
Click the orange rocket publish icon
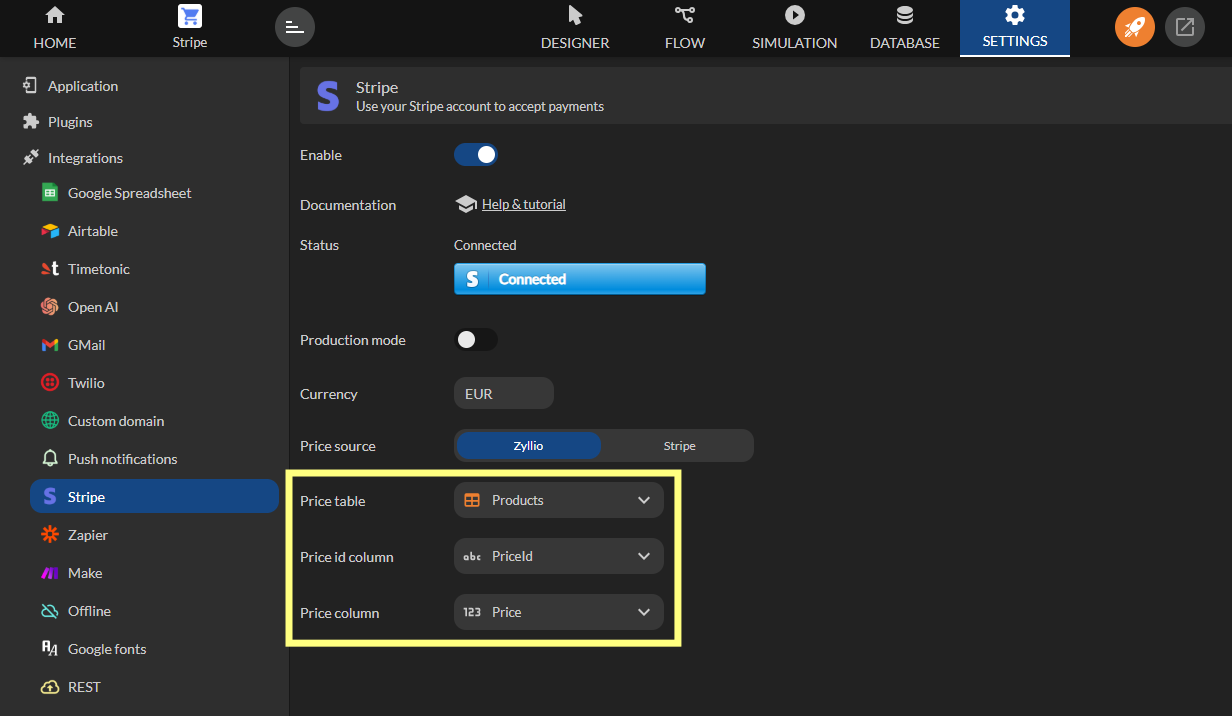pos(1134,27)
